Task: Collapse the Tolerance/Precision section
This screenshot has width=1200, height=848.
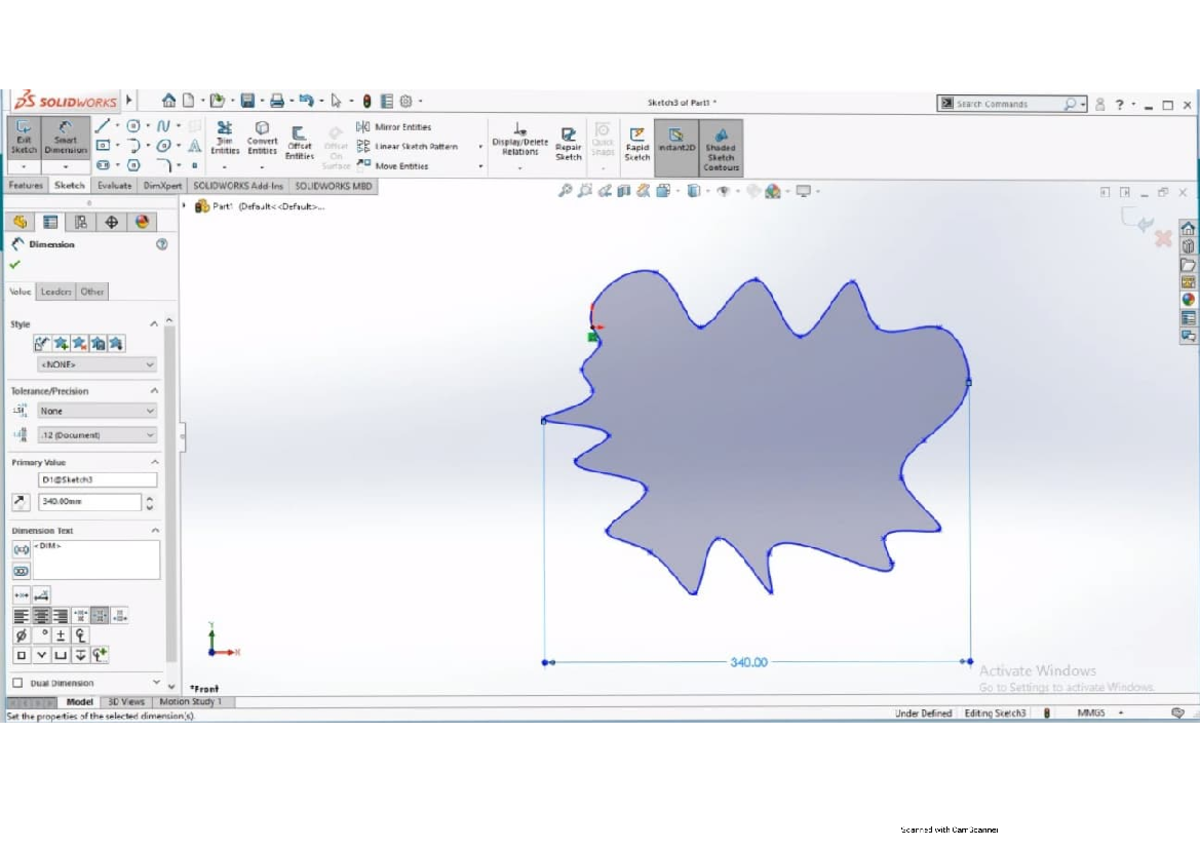Action: coord(154,391)
